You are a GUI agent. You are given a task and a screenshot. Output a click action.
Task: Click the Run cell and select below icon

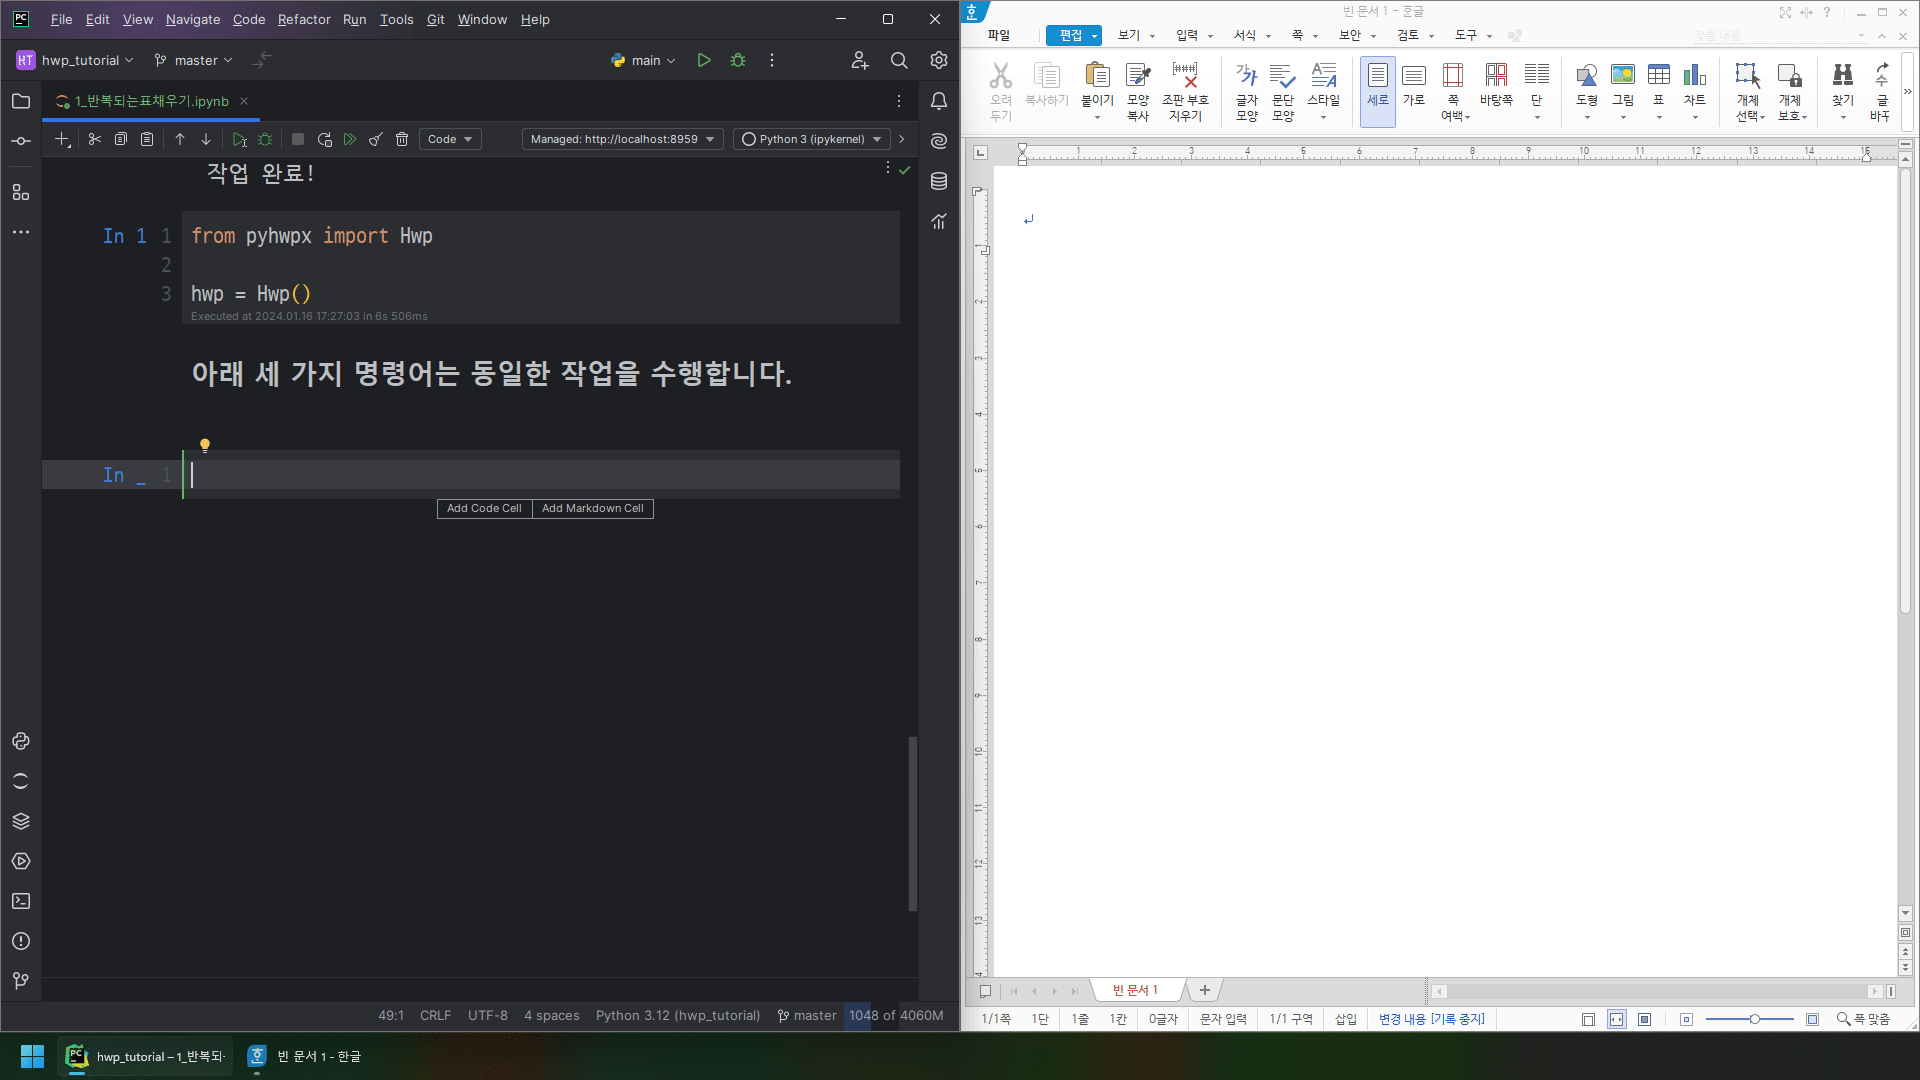coord(239,140)
